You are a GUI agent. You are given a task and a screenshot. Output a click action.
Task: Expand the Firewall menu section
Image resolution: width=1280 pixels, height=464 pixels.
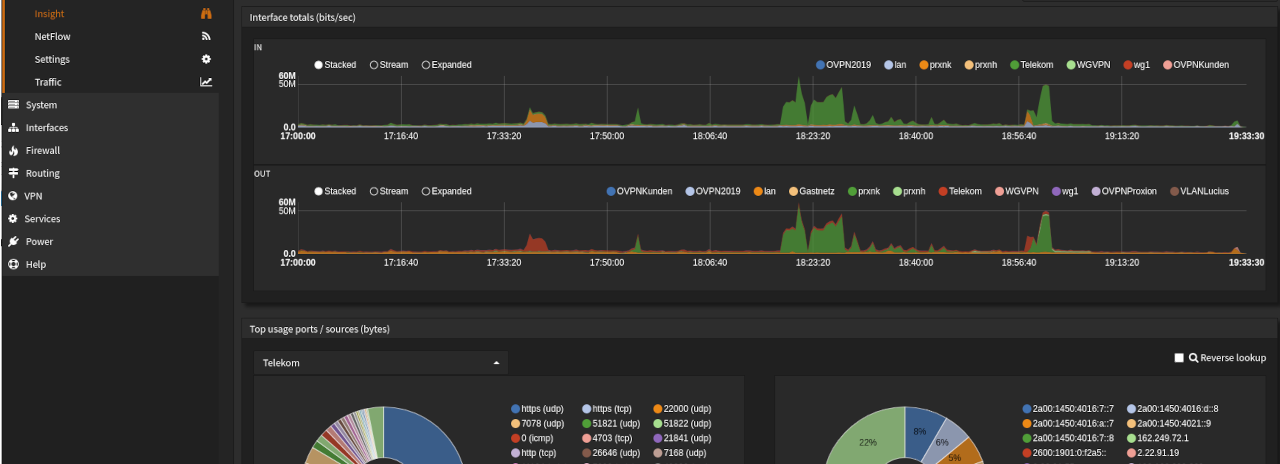click(x=110, y=151)
